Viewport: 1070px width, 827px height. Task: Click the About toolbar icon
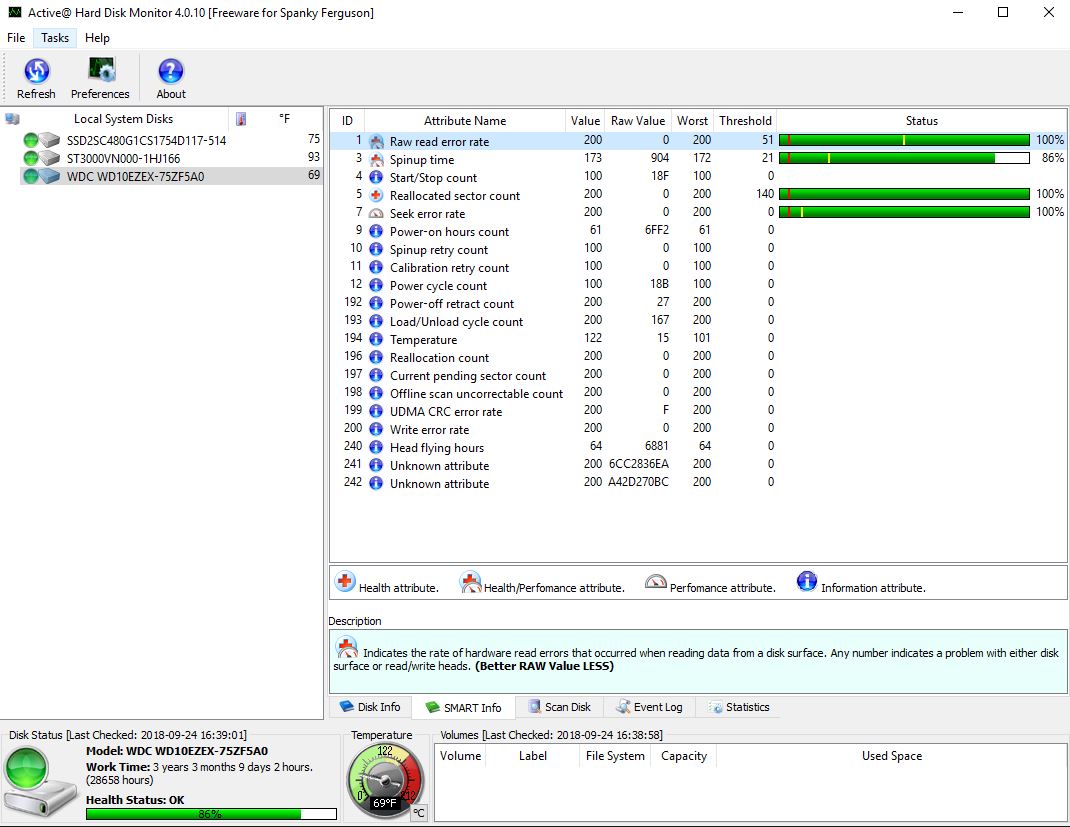170,74
